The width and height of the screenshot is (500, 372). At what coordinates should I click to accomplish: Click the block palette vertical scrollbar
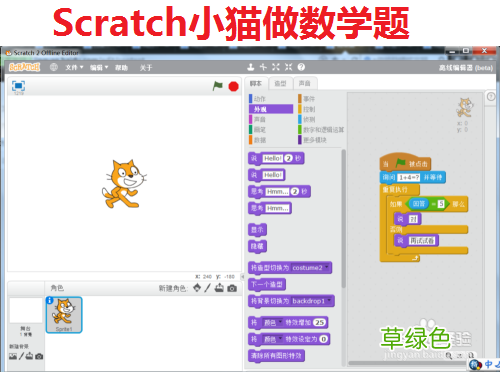(x=343, y=218)
